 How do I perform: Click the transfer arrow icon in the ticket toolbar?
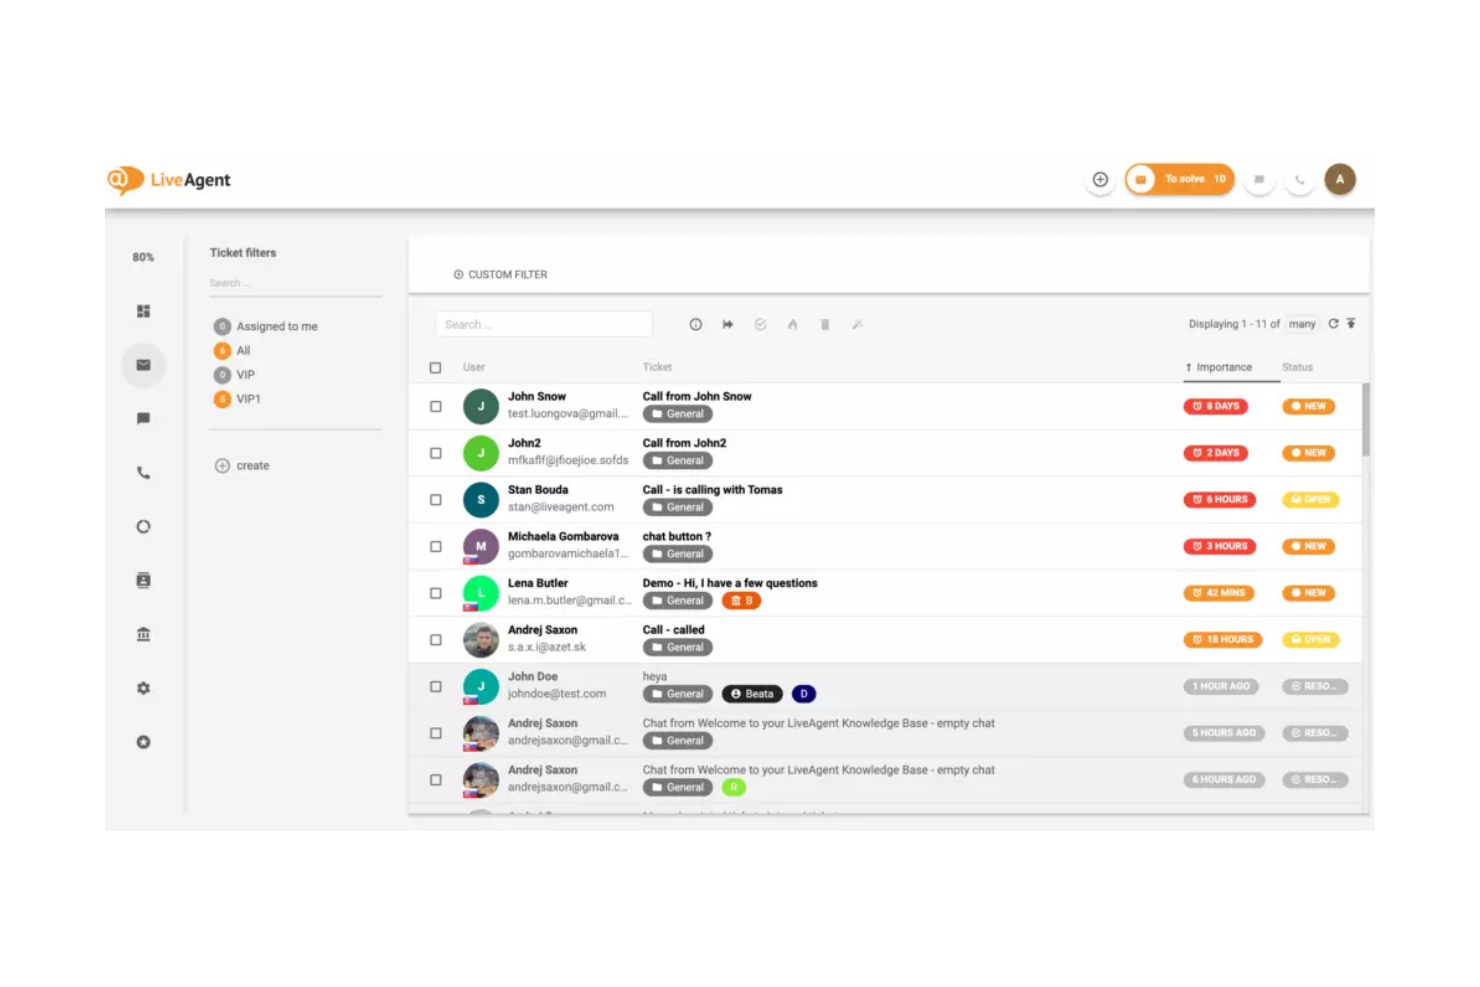728,324
